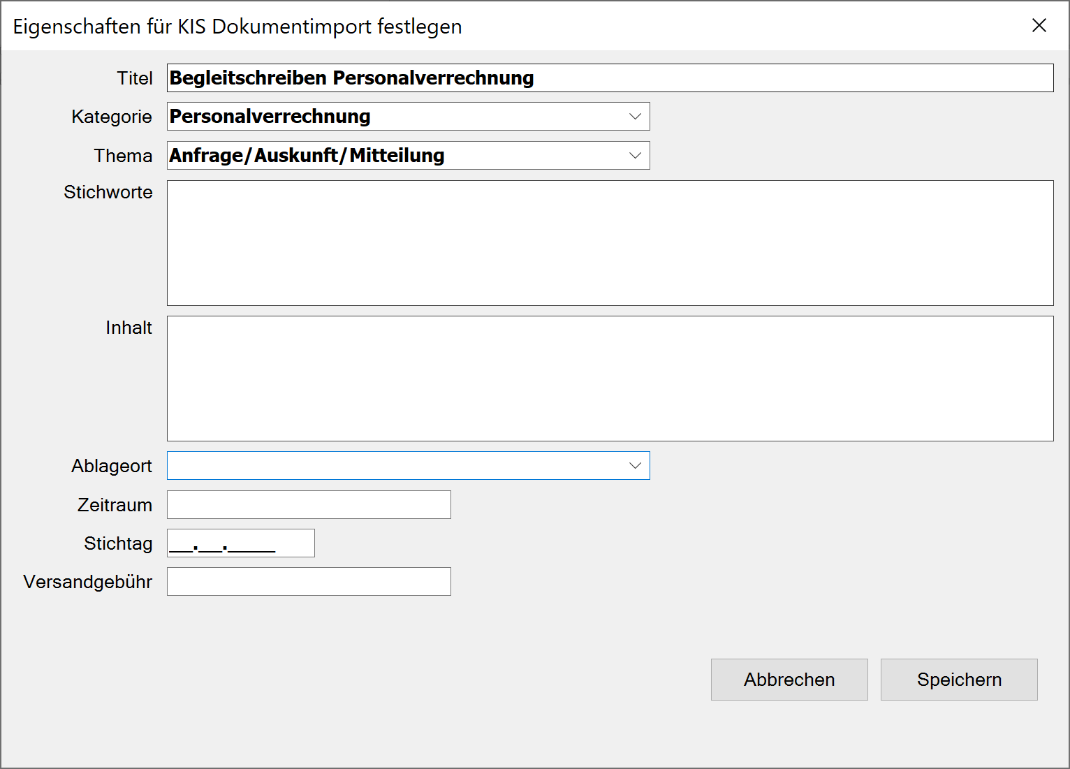The width and height of the screenshot is (1070, 769).
Task: Click the Abbrechen button
Action: point(789,679)
